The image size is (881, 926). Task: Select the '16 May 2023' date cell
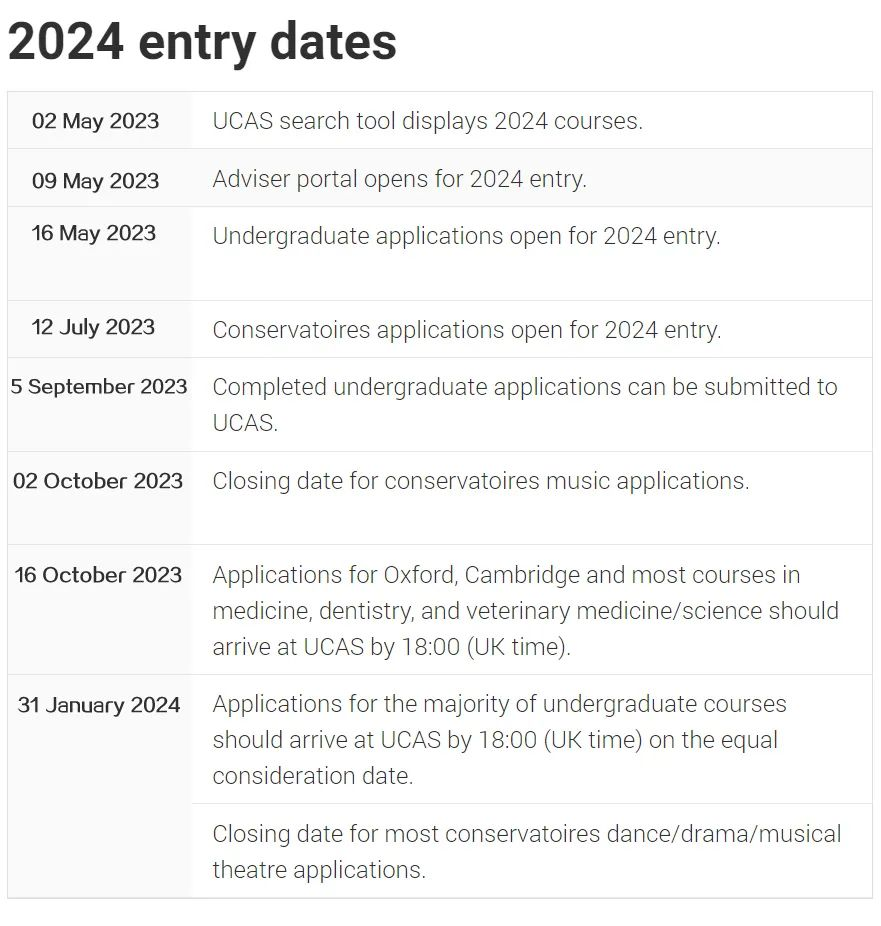(94, 233)
